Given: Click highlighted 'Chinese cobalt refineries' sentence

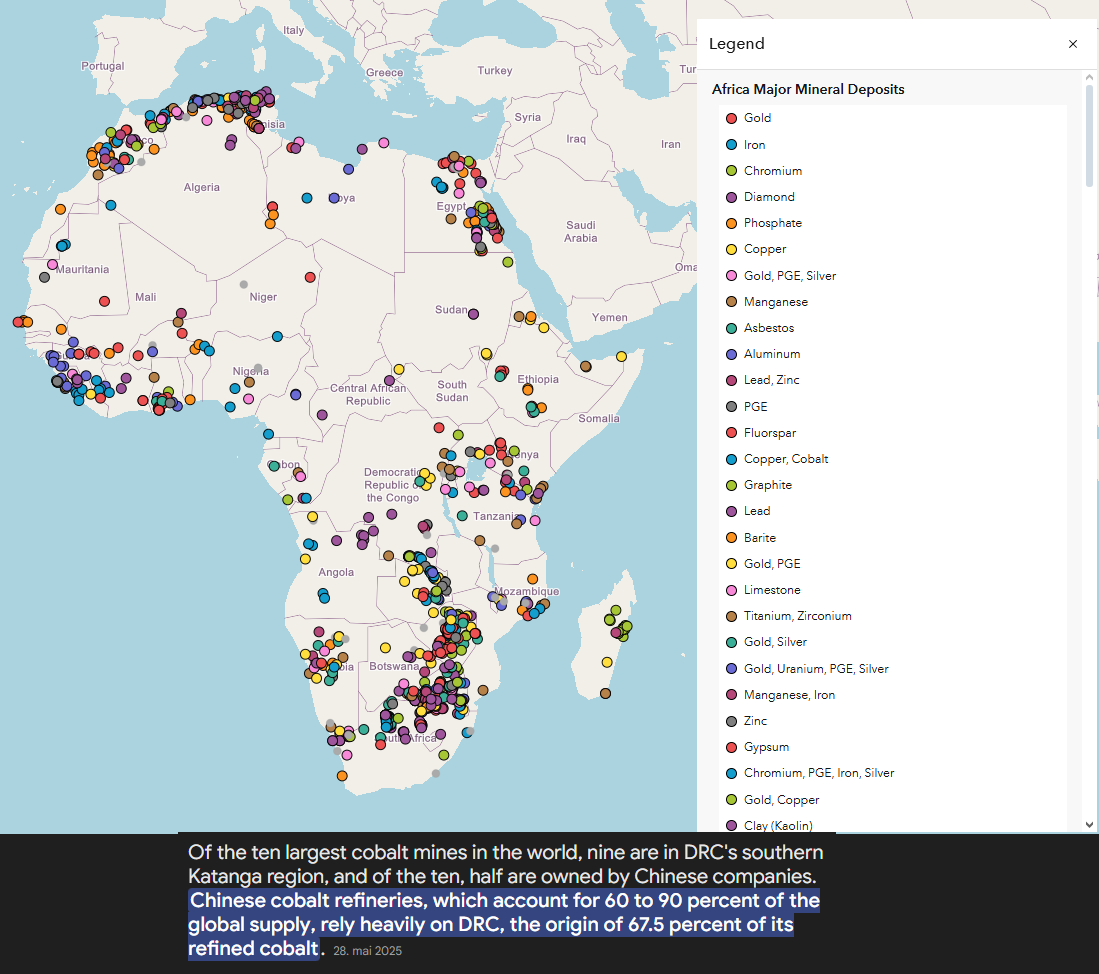Looking at the screenshot, I should coord(504,924).
